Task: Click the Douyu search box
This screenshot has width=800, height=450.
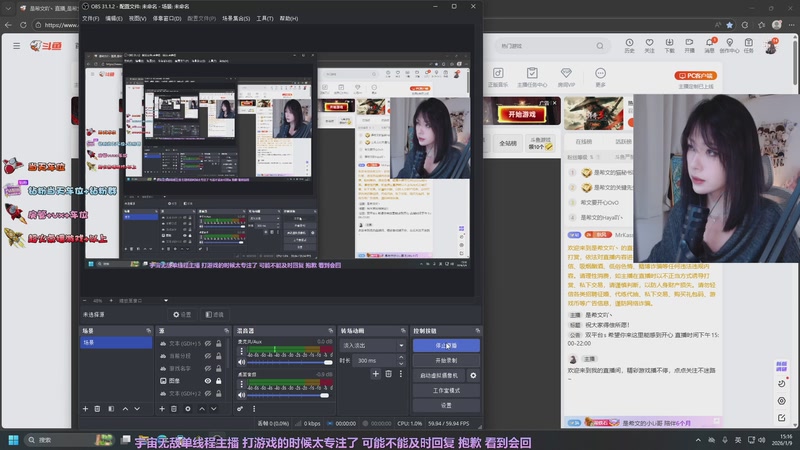Action: pos(552,46)
